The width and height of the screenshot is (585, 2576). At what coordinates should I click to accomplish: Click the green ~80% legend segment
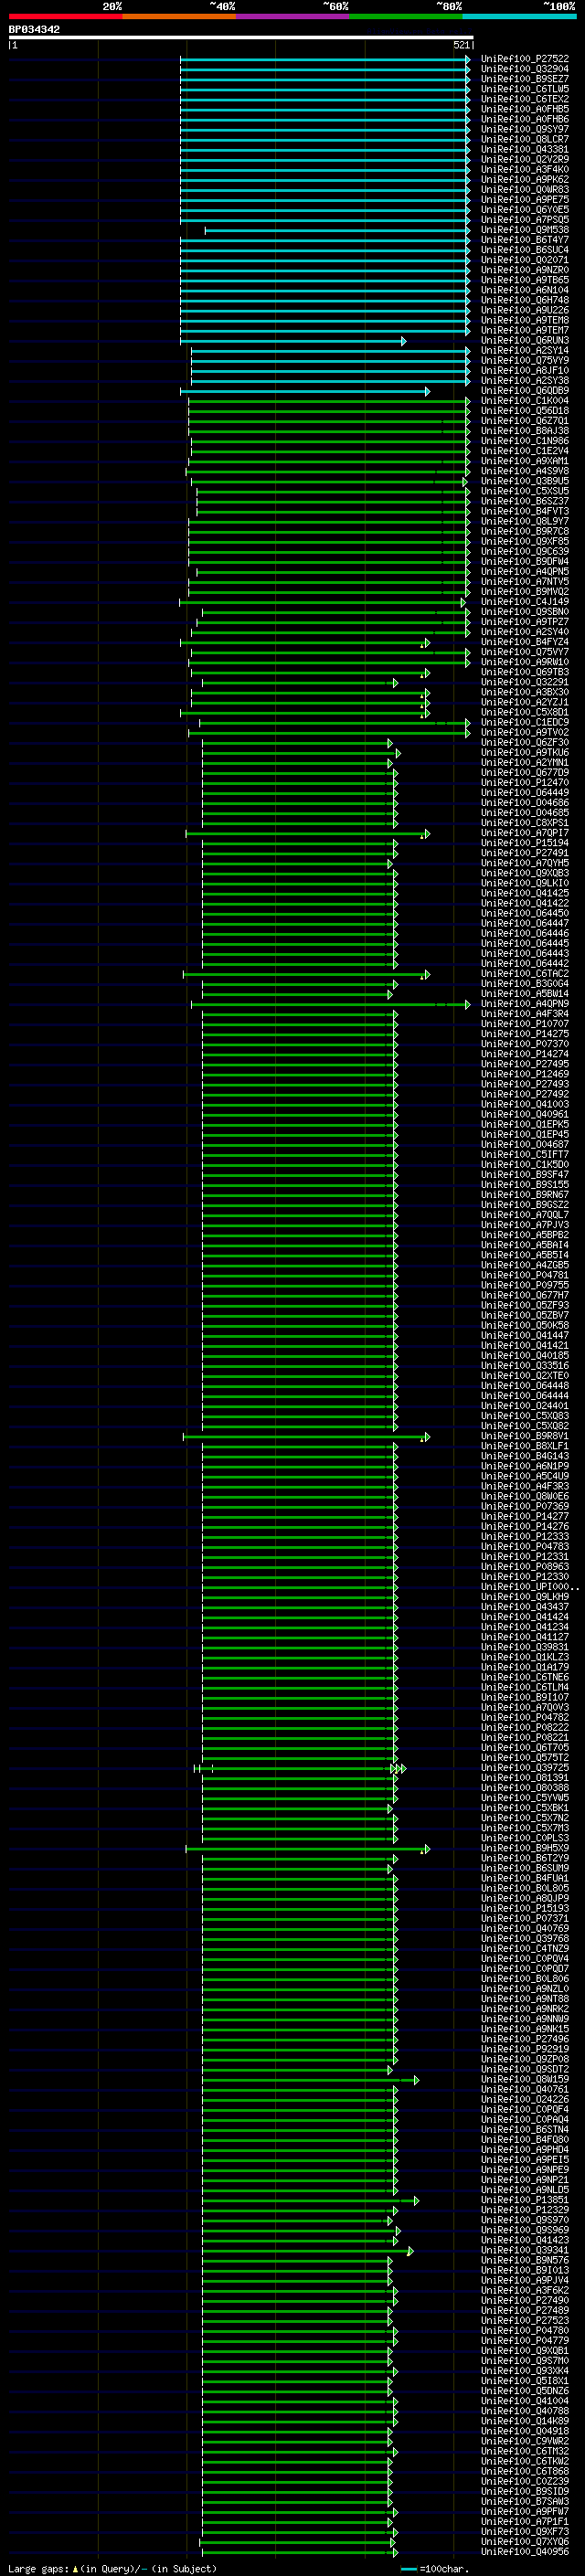406,16
